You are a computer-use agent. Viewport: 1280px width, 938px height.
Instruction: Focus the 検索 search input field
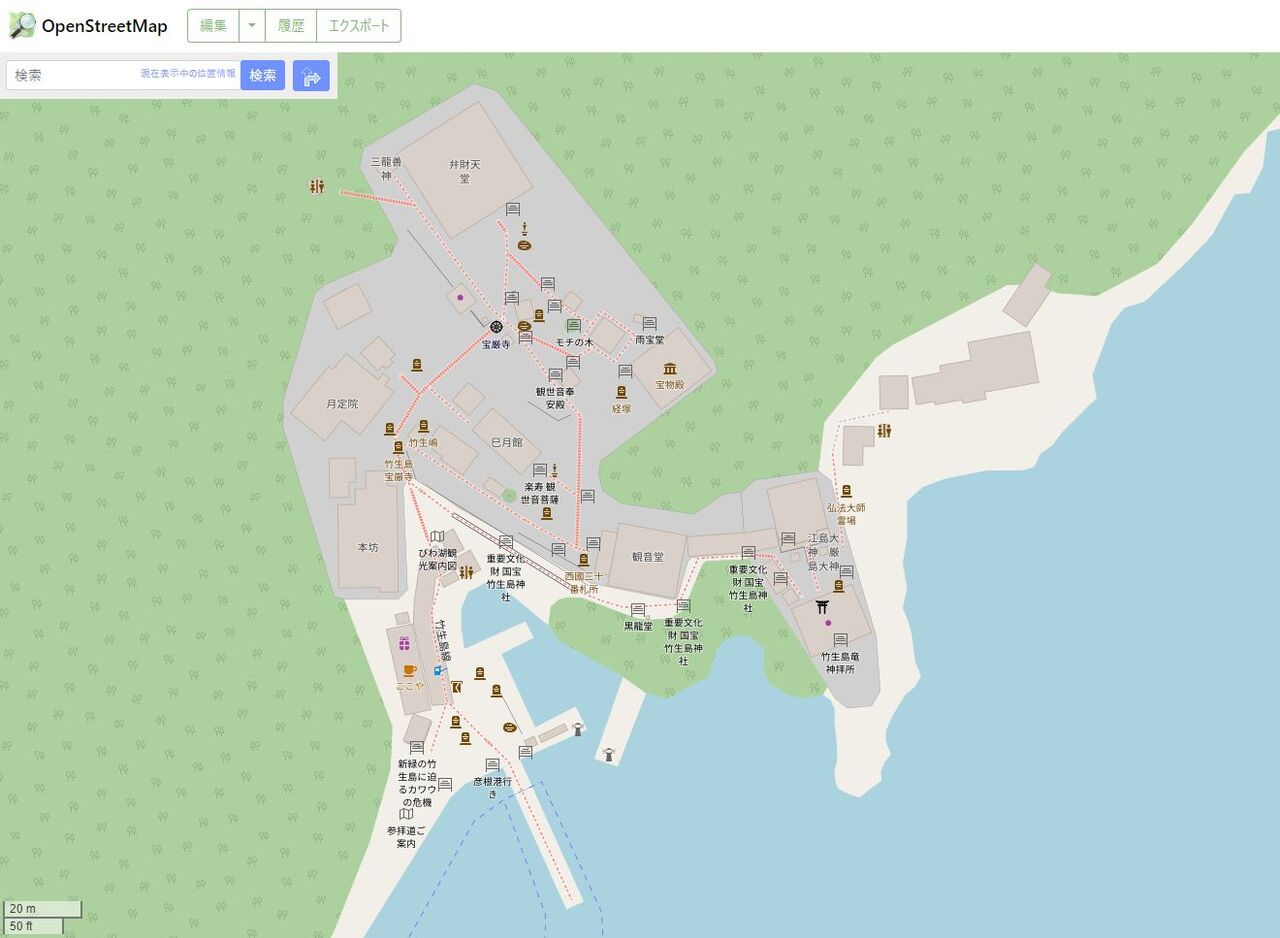[x=123, y=75]
